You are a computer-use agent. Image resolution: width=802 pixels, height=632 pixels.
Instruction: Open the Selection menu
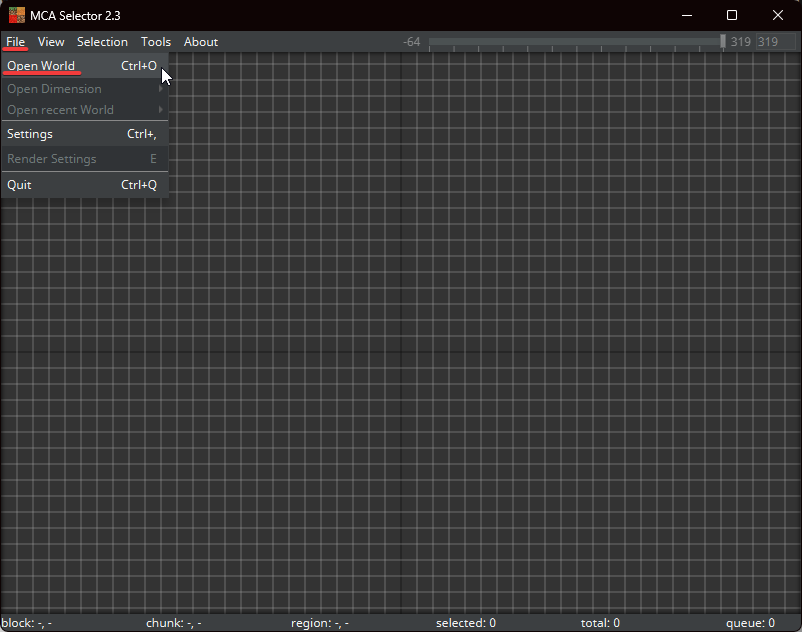pos(102,42)
